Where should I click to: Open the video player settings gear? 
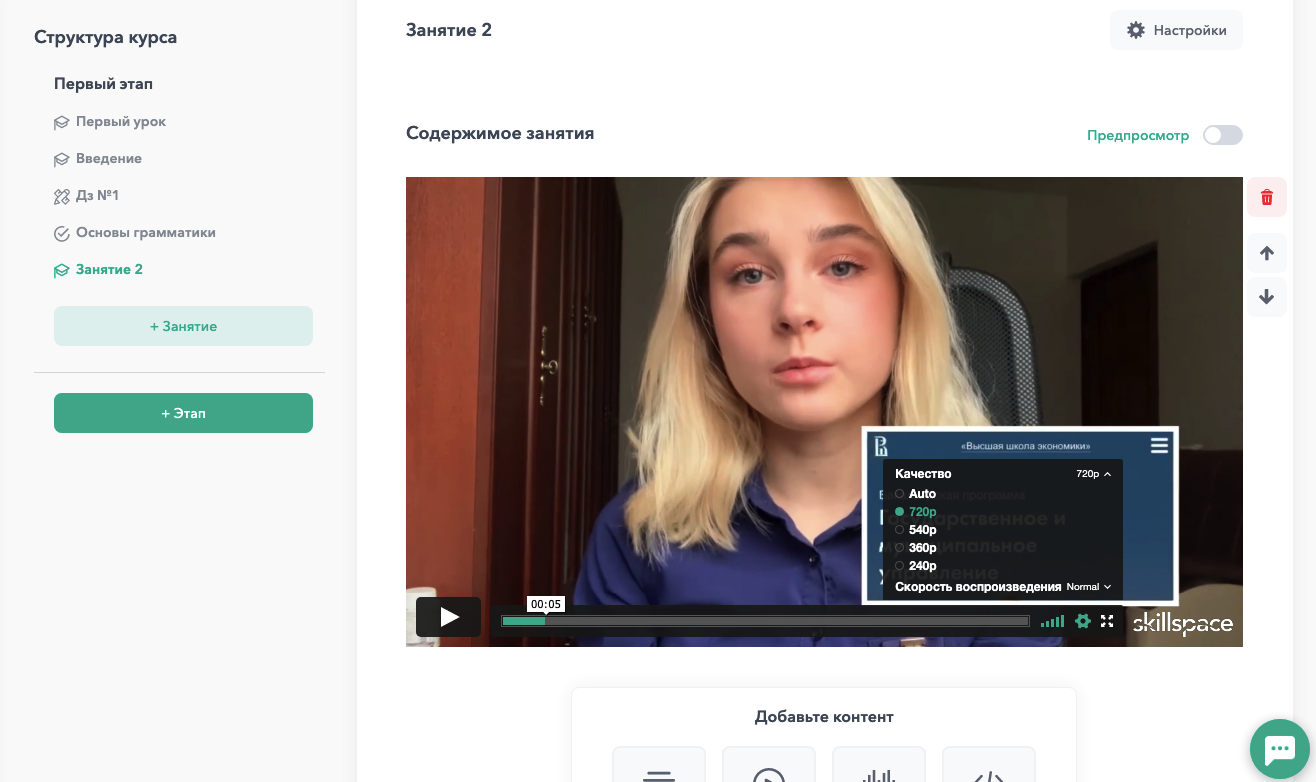pyautogui.click(x=1082, y=621)
